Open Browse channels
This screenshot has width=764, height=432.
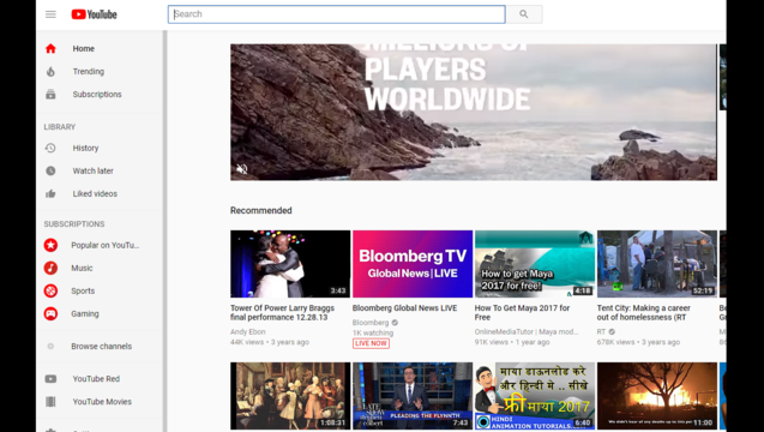click(x=99, y=346)
